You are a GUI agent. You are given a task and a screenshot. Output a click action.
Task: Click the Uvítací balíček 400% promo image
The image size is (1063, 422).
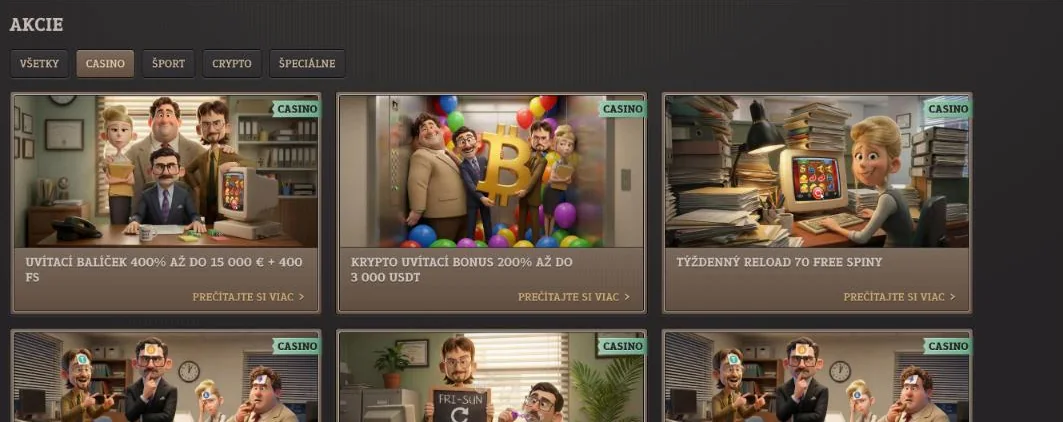165,171
